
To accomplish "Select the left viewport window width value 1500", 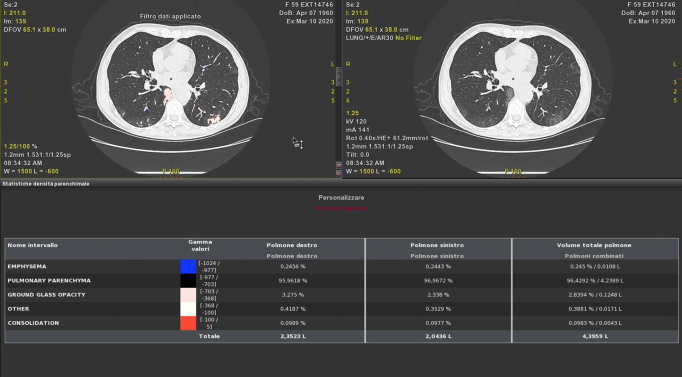I will click(x=25, y=171).
